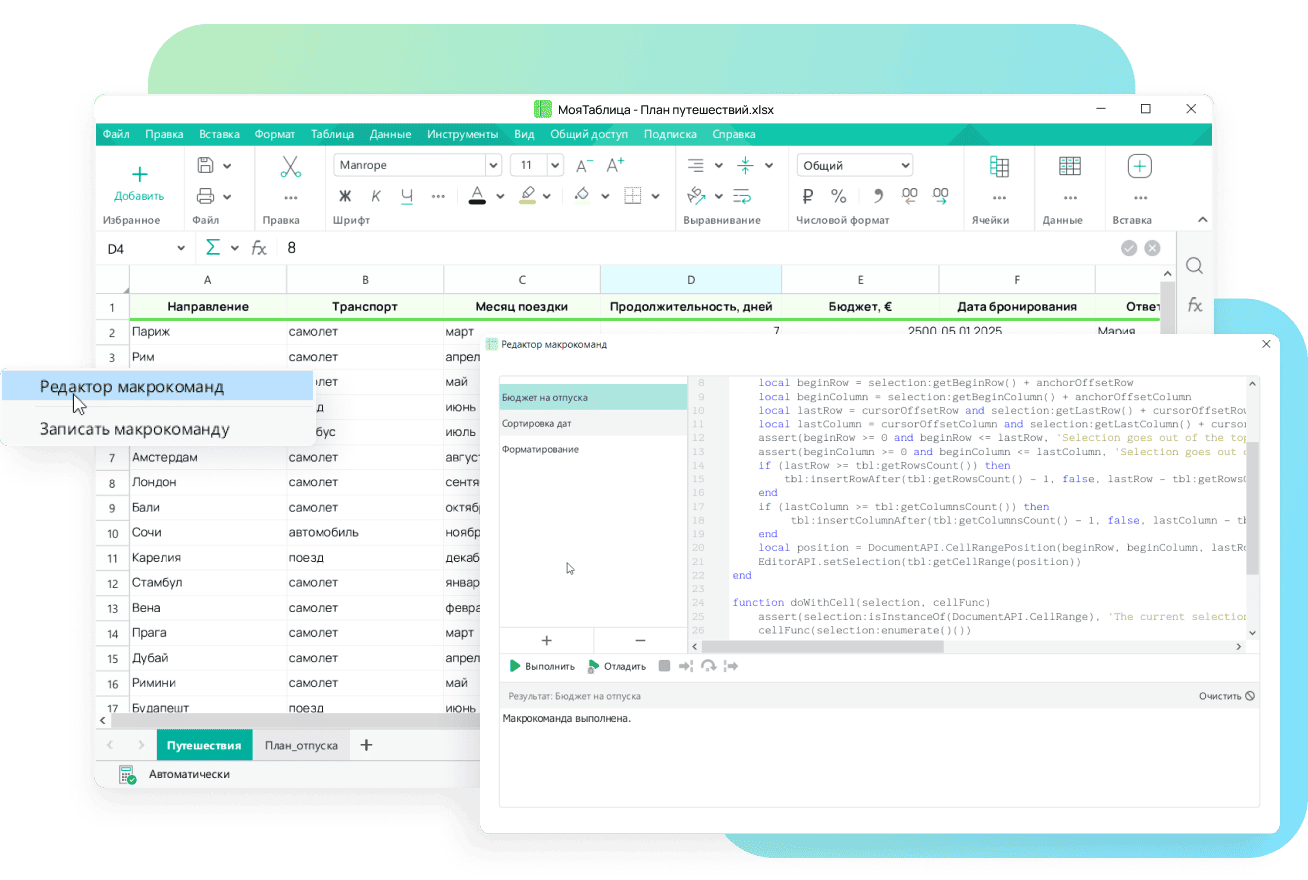Click the Данные table icon
The image size is (1308, 880).
1070,167
